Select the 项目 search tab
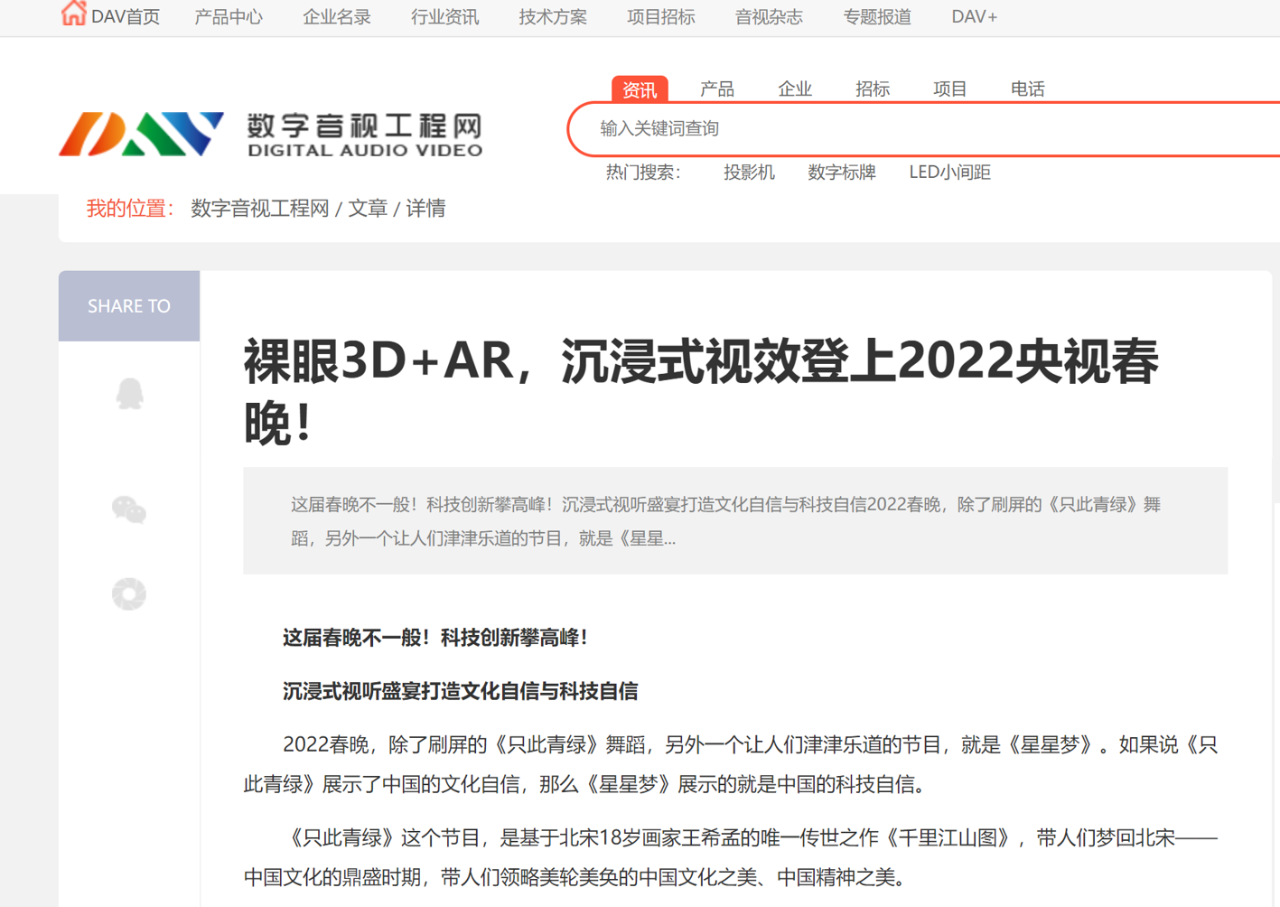 tap(949, 89)
